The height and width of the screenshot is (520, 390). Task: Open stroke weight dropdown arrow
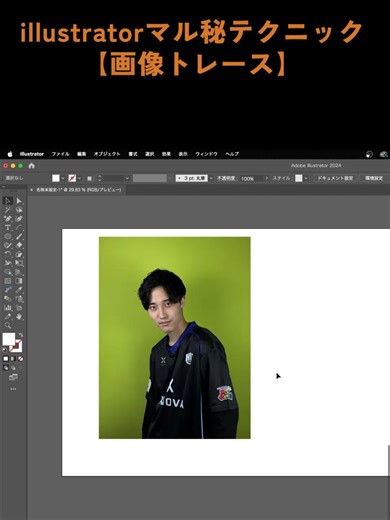tap(127, 178)
